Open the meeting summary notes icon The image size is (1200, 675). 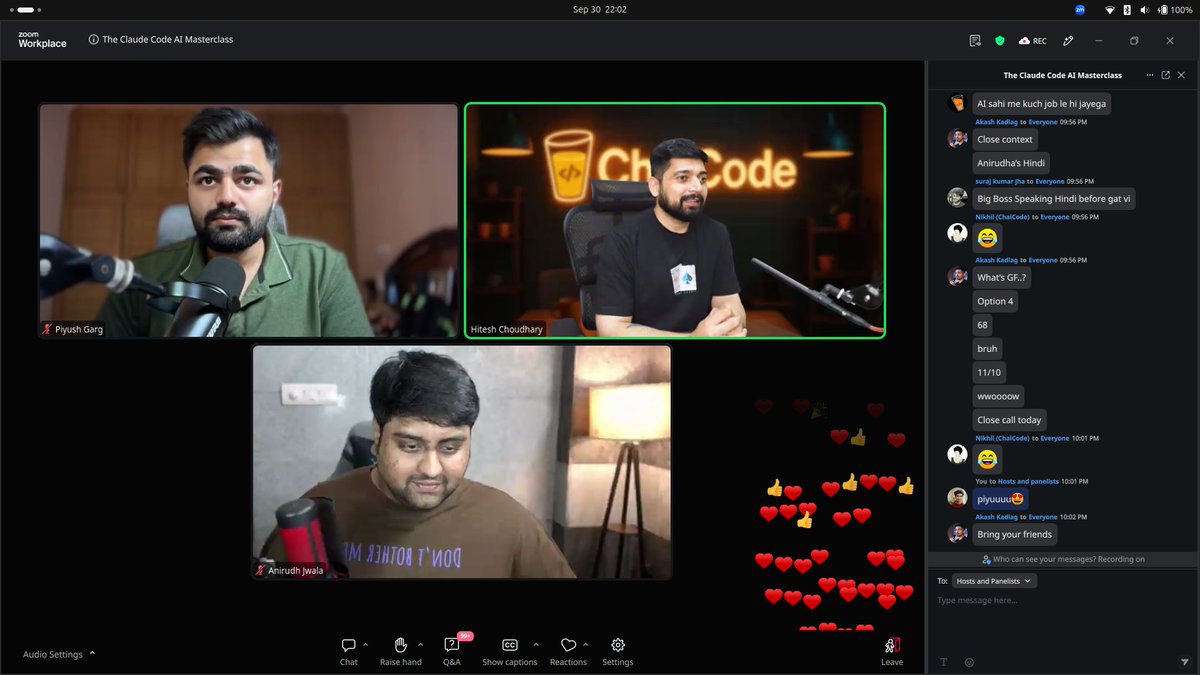[x=975, y=41]
